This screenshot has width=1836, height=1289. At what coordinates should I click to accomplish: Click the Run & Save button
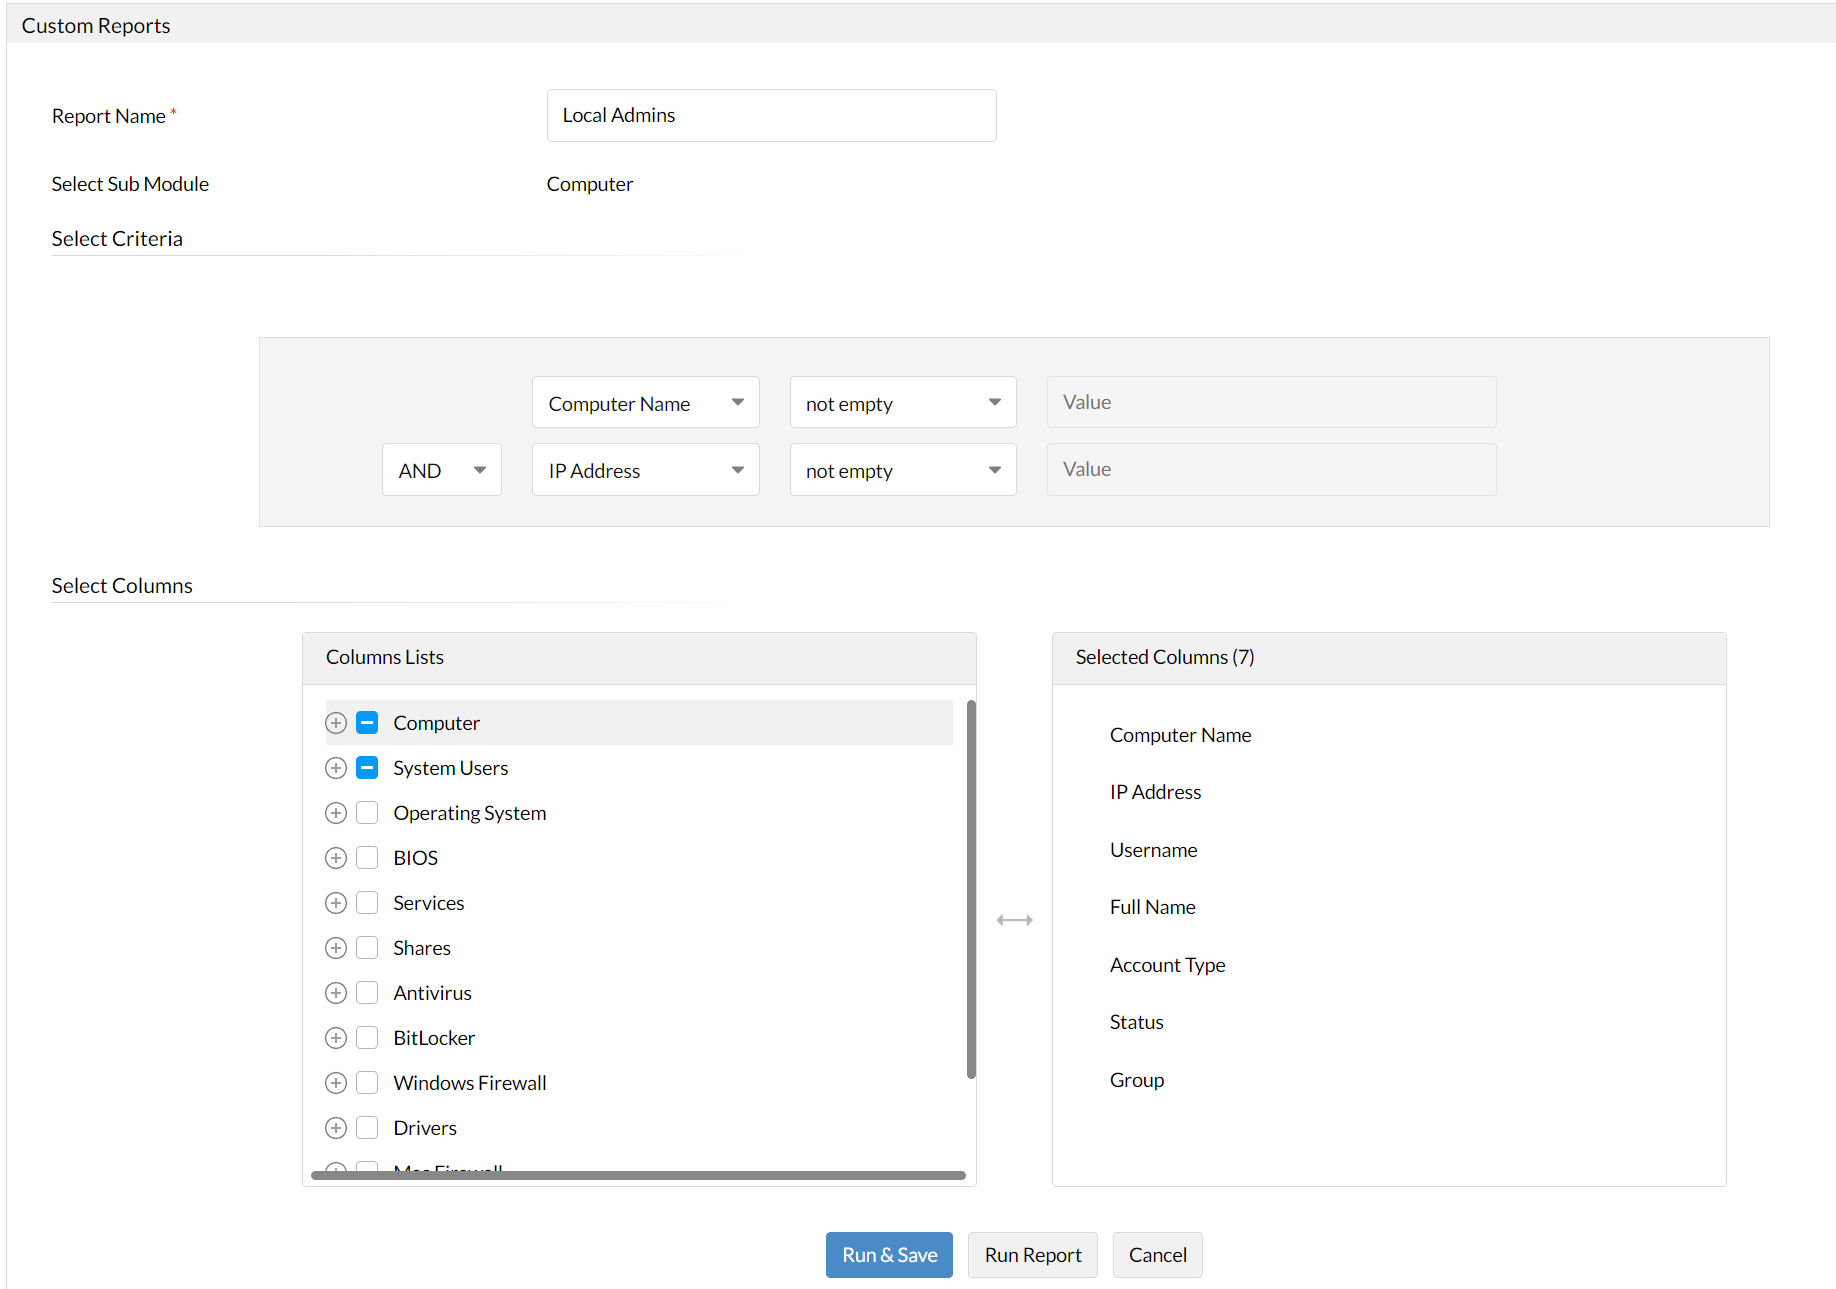(x=889, y=1255)
